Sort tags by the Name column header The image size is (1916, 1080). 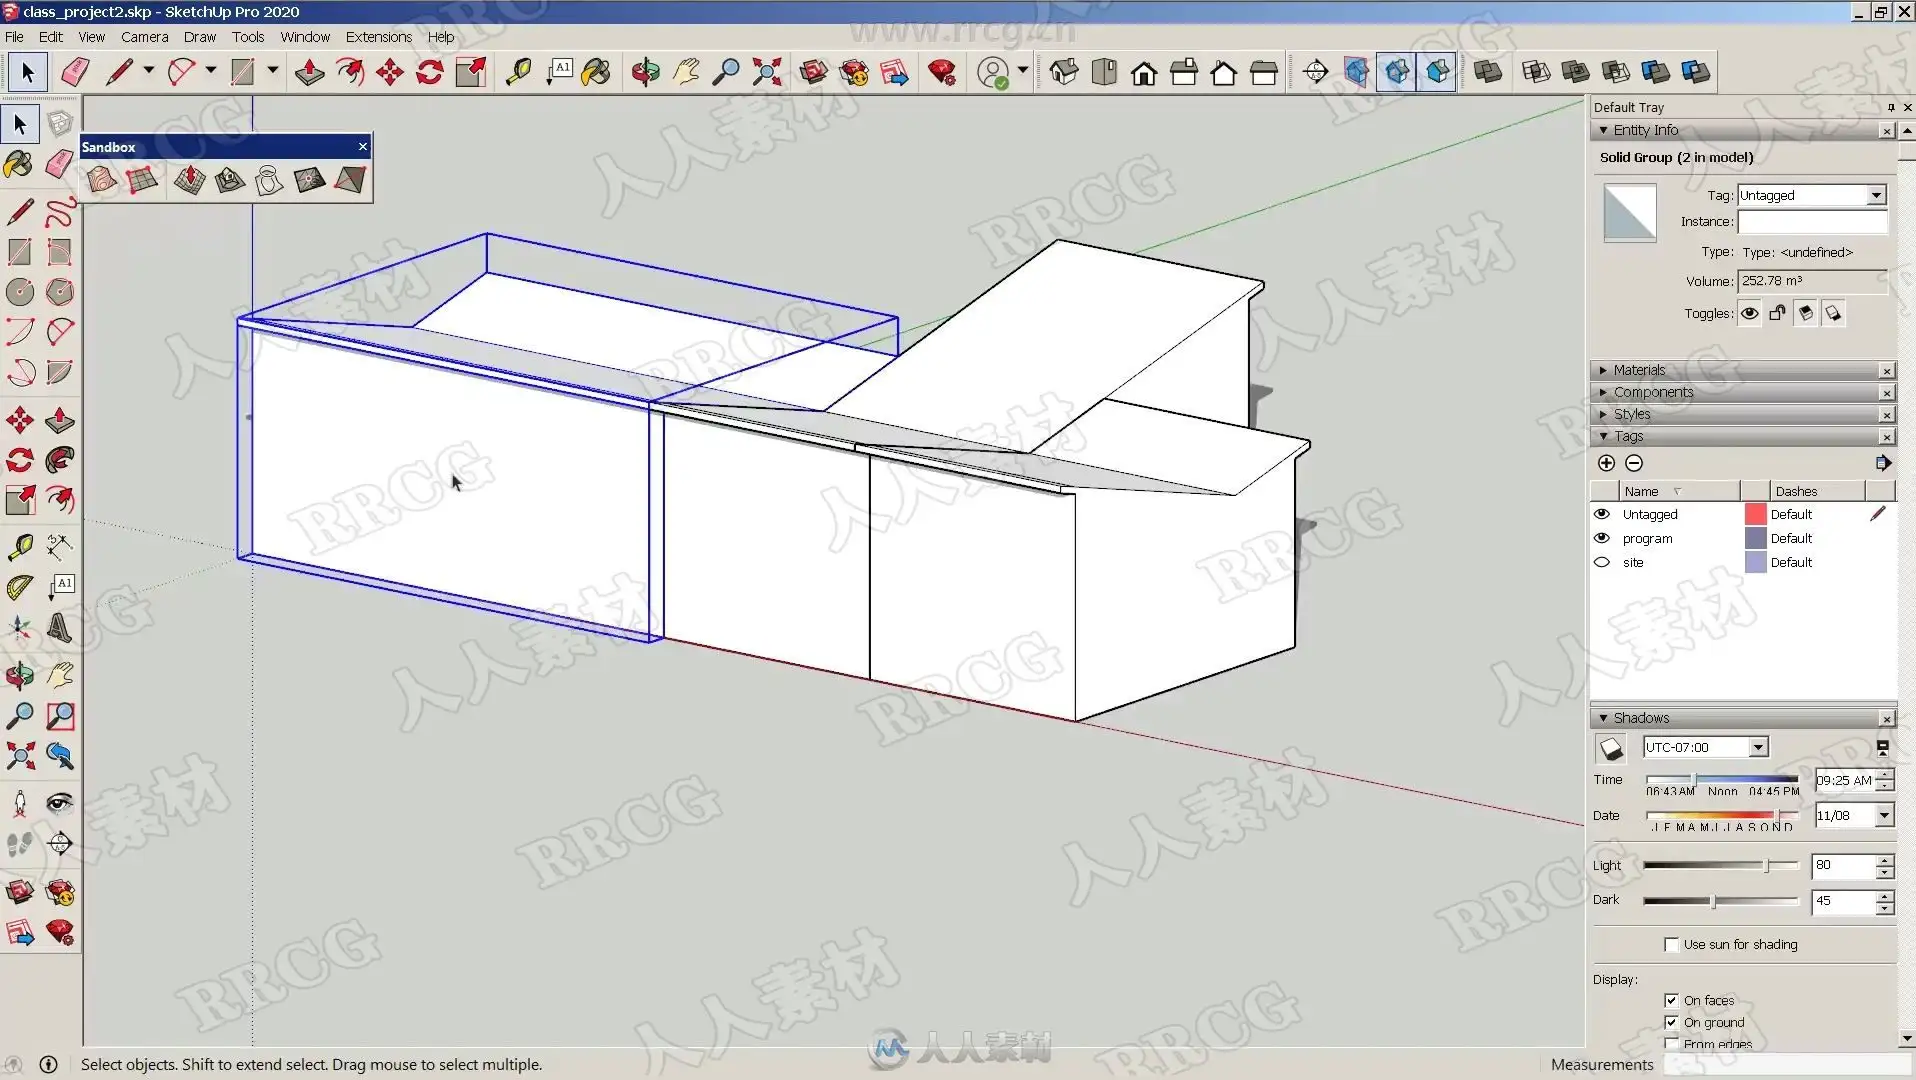(1680, 491)
